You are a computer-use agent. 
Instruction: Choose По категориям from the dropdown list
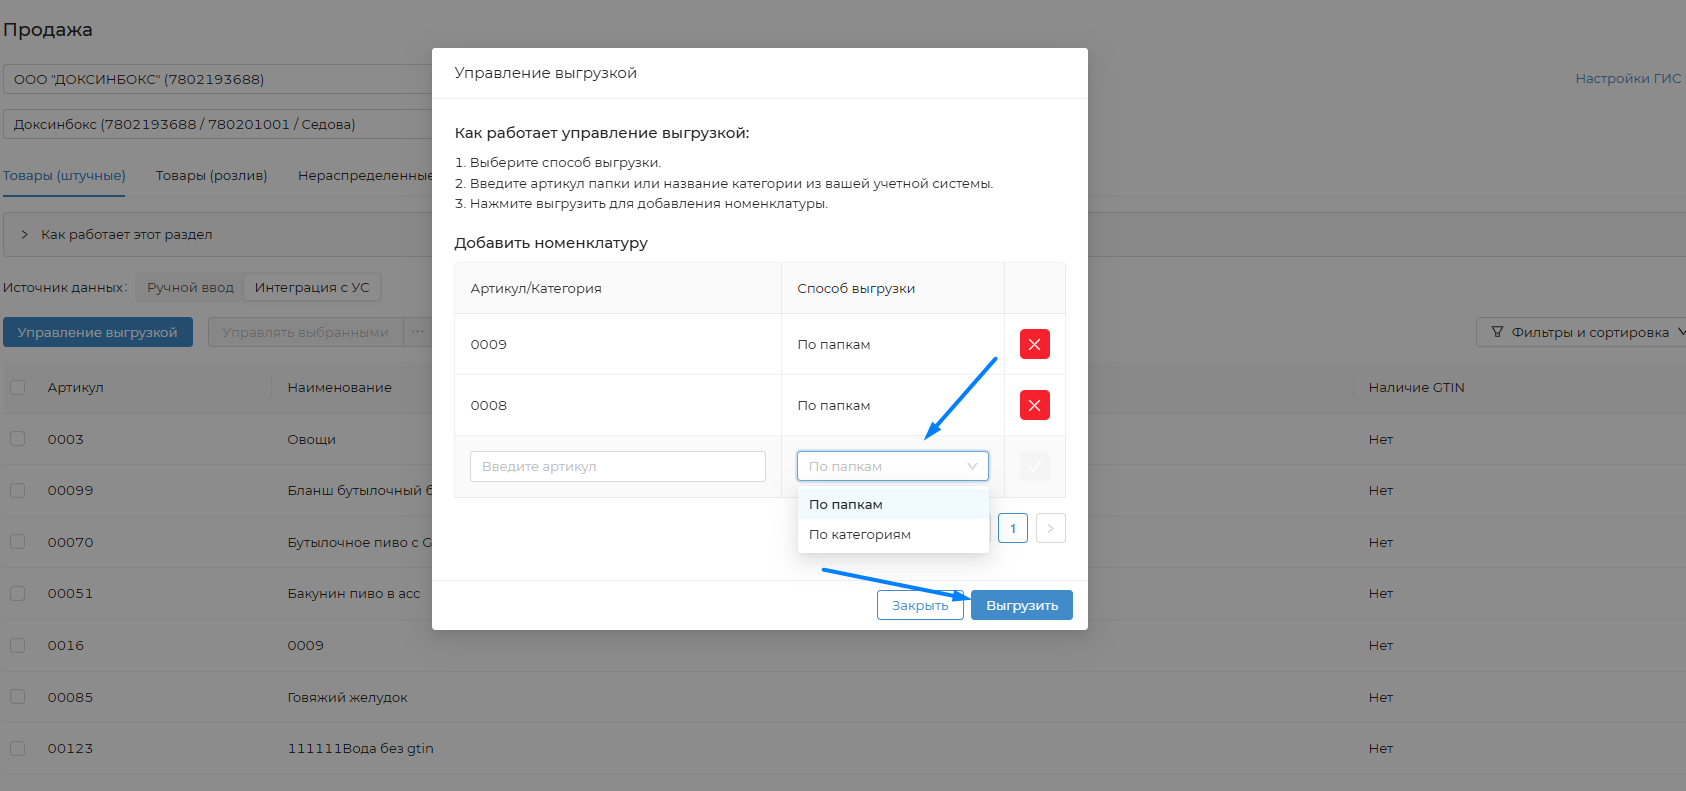(860, 534)
